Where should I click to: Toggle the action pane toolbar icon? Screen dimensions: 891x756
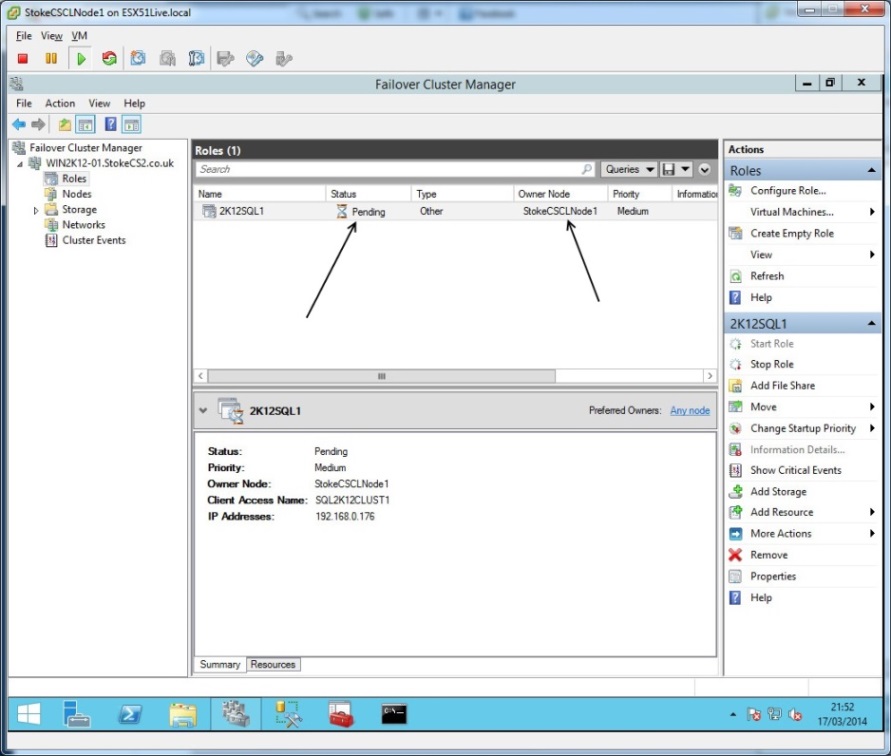[131, 124]
